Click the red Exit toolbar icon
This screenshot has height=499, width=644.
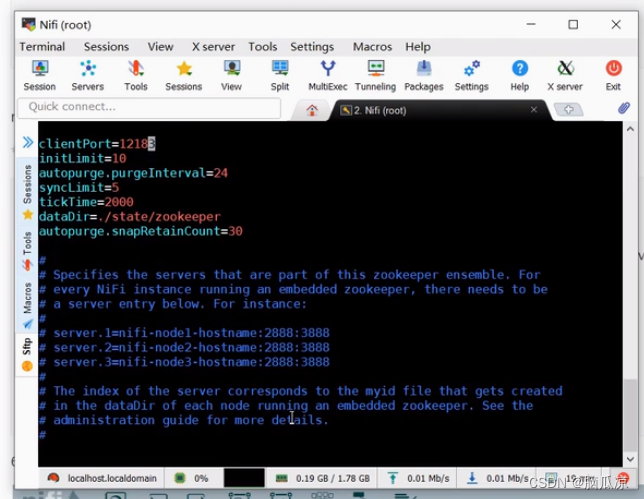click(613, 76)
